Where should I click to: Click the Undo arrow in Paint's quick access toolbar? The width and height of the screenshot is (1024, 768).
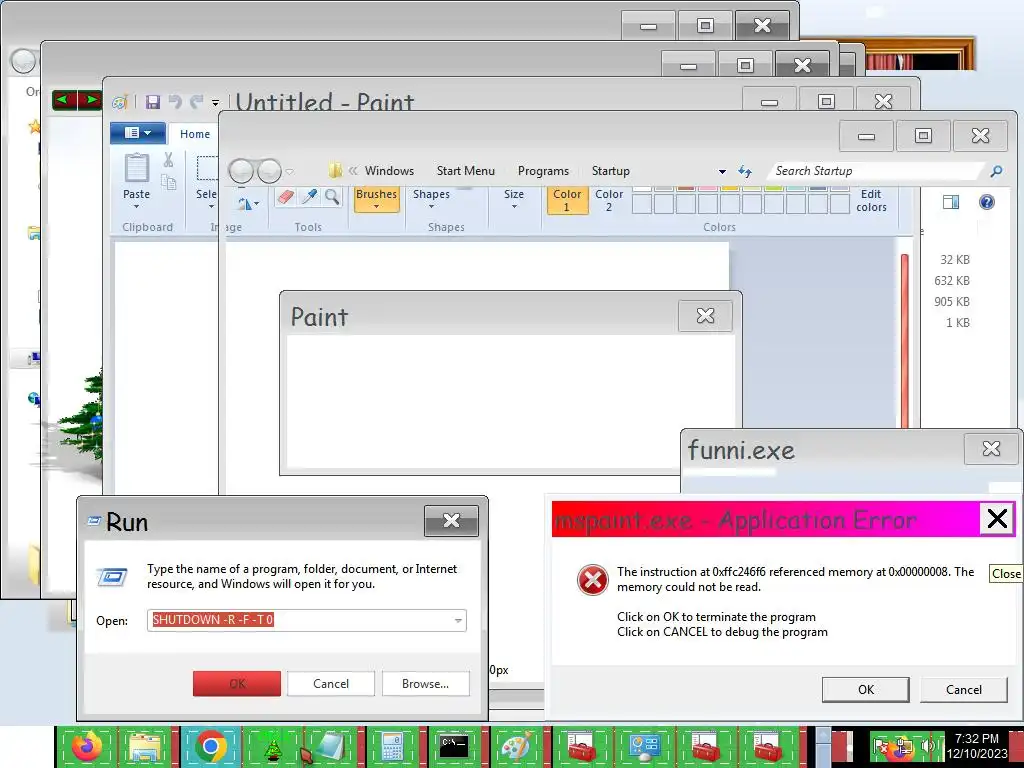coord(175,102)
